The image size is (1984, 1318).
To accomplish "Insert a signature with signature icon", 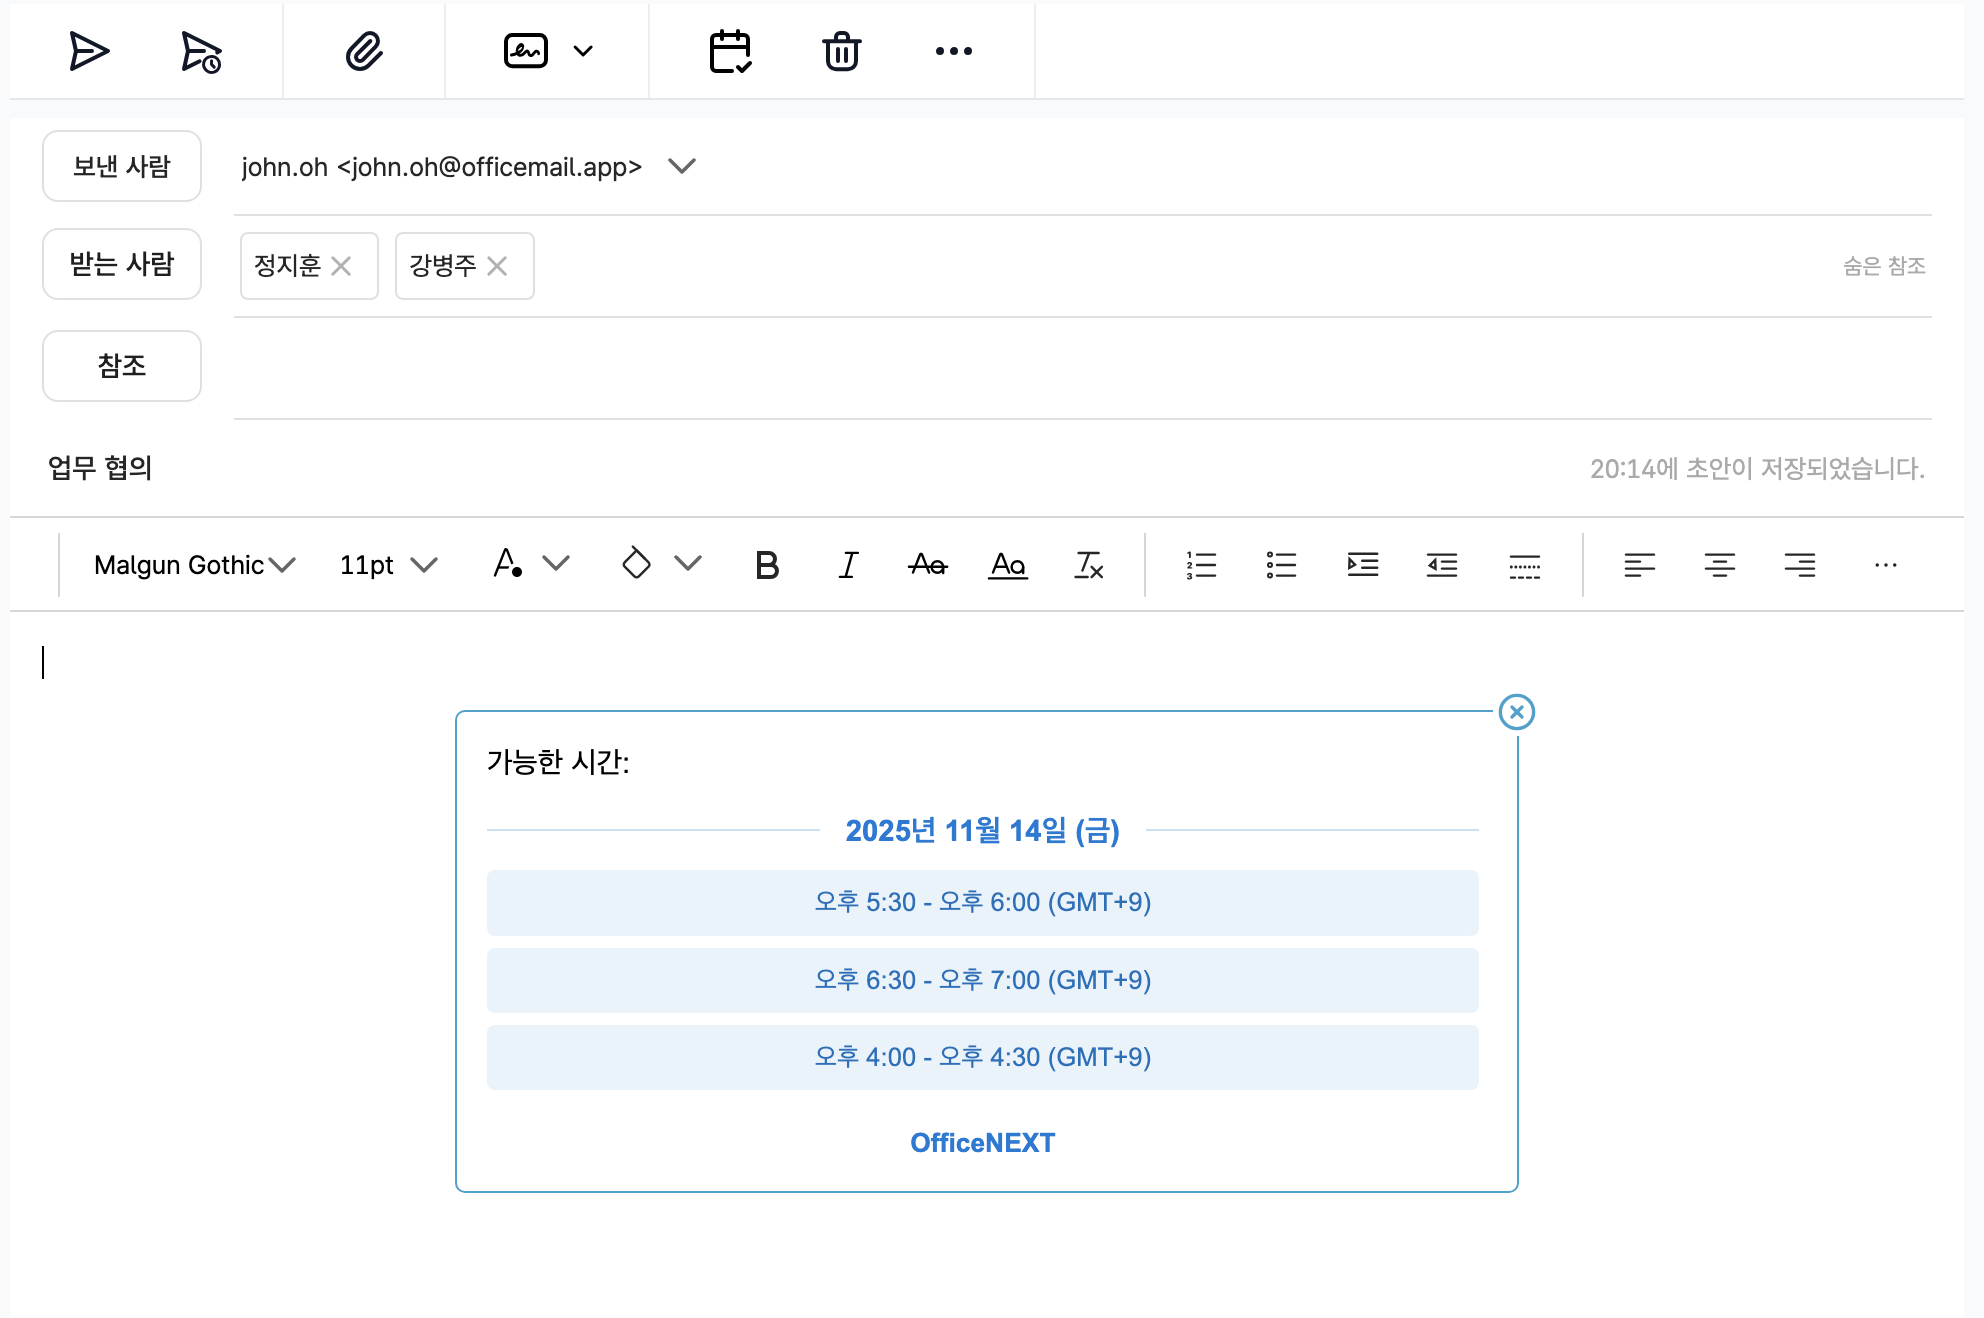I will [526, 51].
